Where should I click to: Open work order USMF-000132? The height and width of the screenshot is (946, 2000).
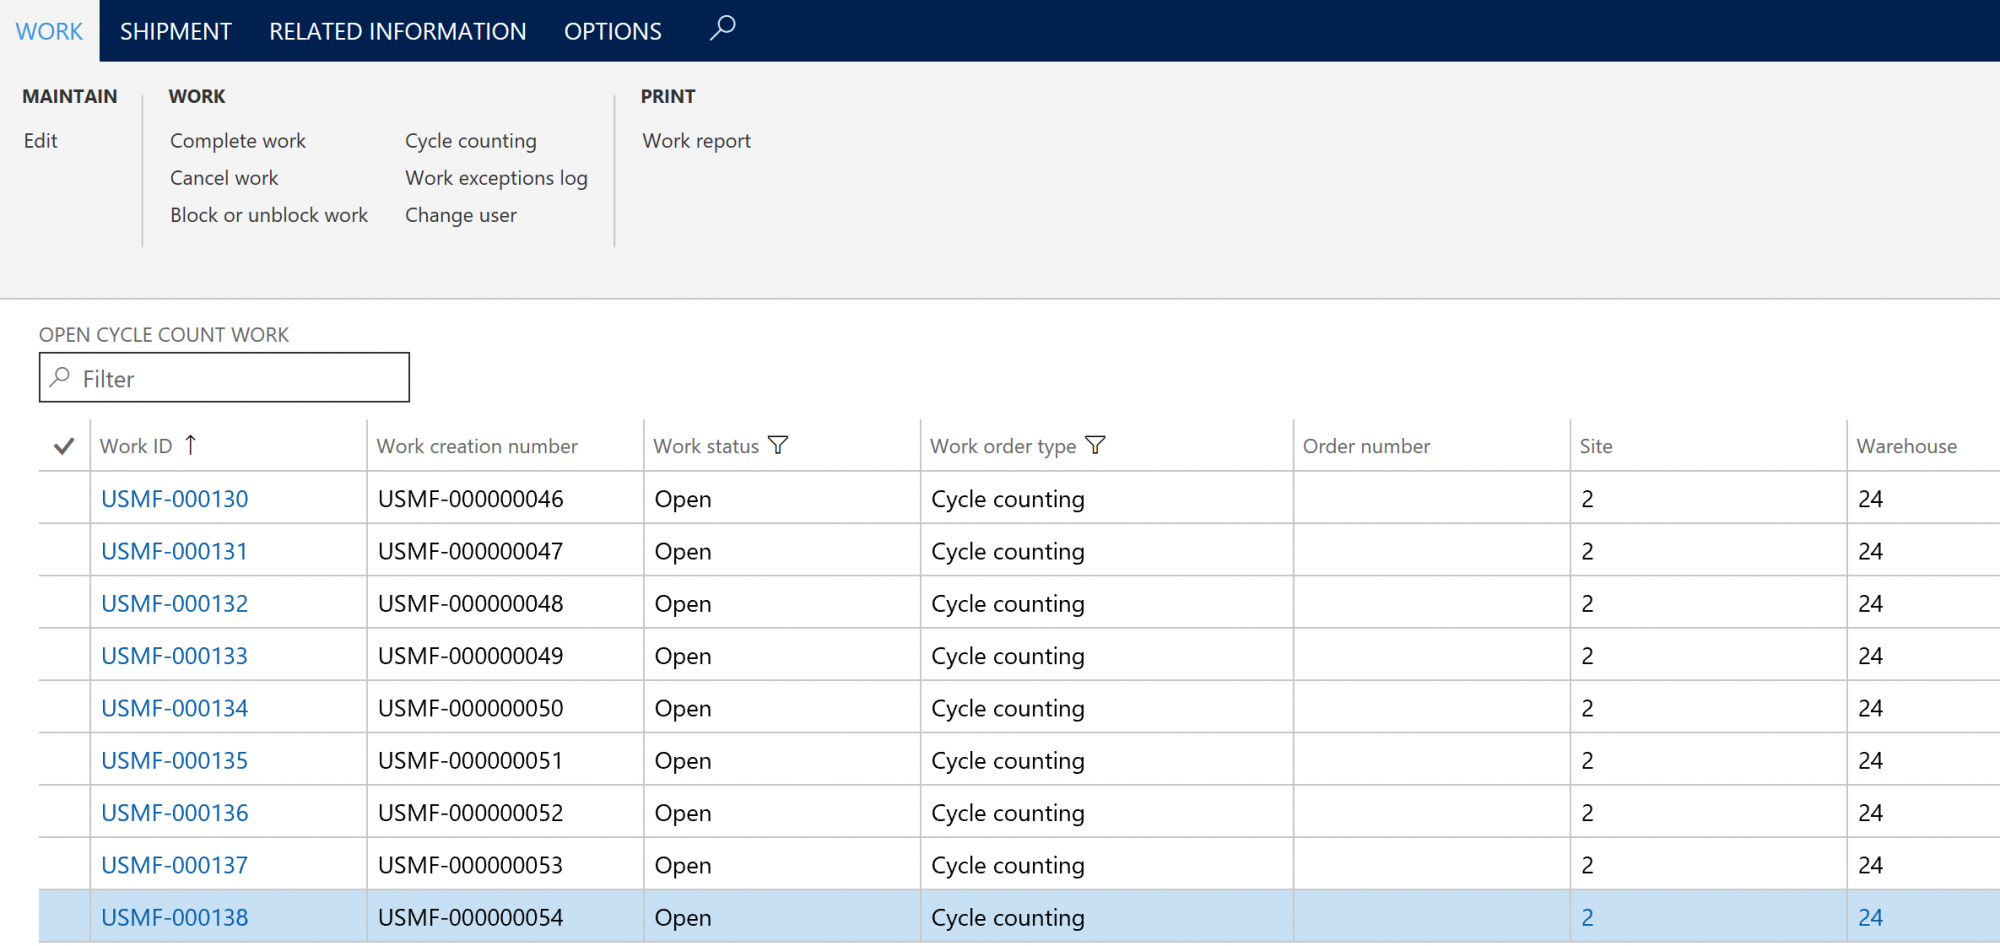(173, 603)
